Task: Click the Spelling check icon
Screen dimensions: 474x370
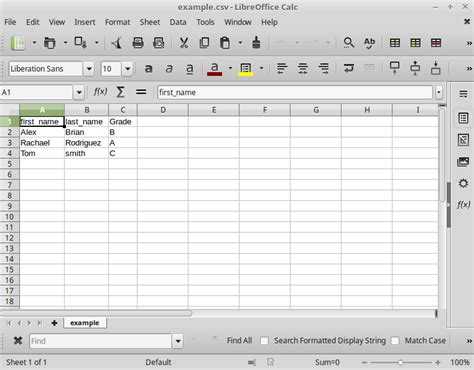Action: (x=369, y=43)
